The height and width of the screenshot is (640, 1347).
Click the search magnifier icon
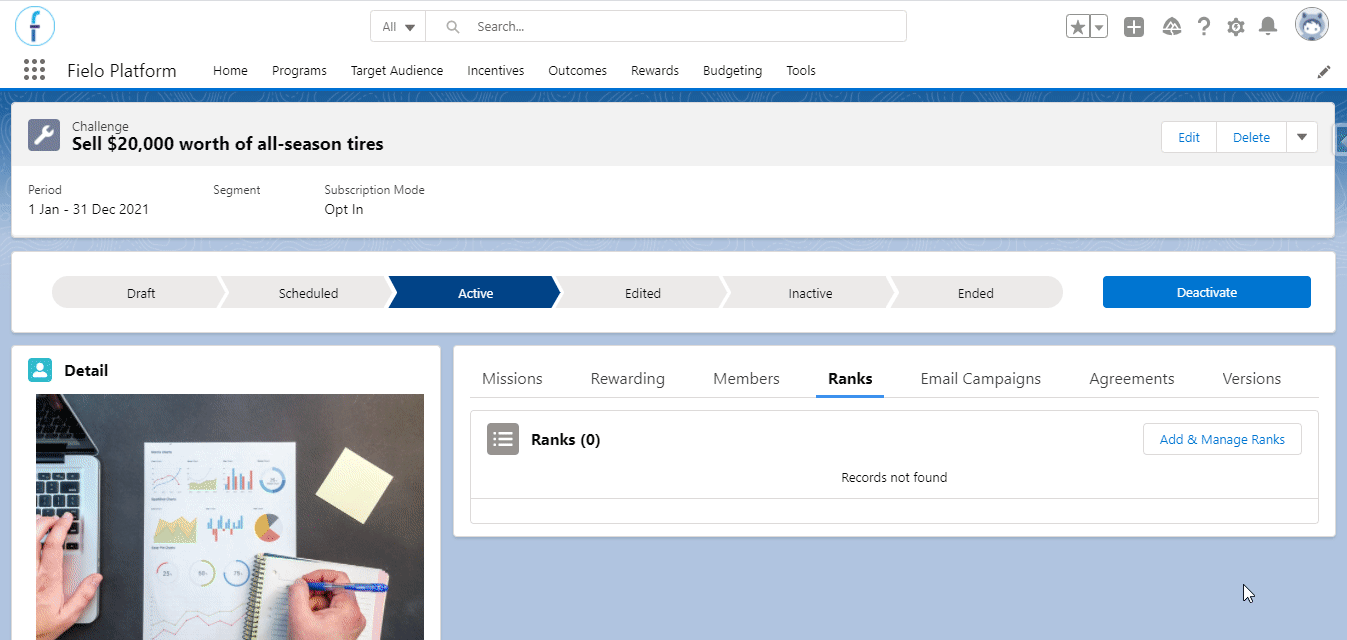[x=453, y=27]
